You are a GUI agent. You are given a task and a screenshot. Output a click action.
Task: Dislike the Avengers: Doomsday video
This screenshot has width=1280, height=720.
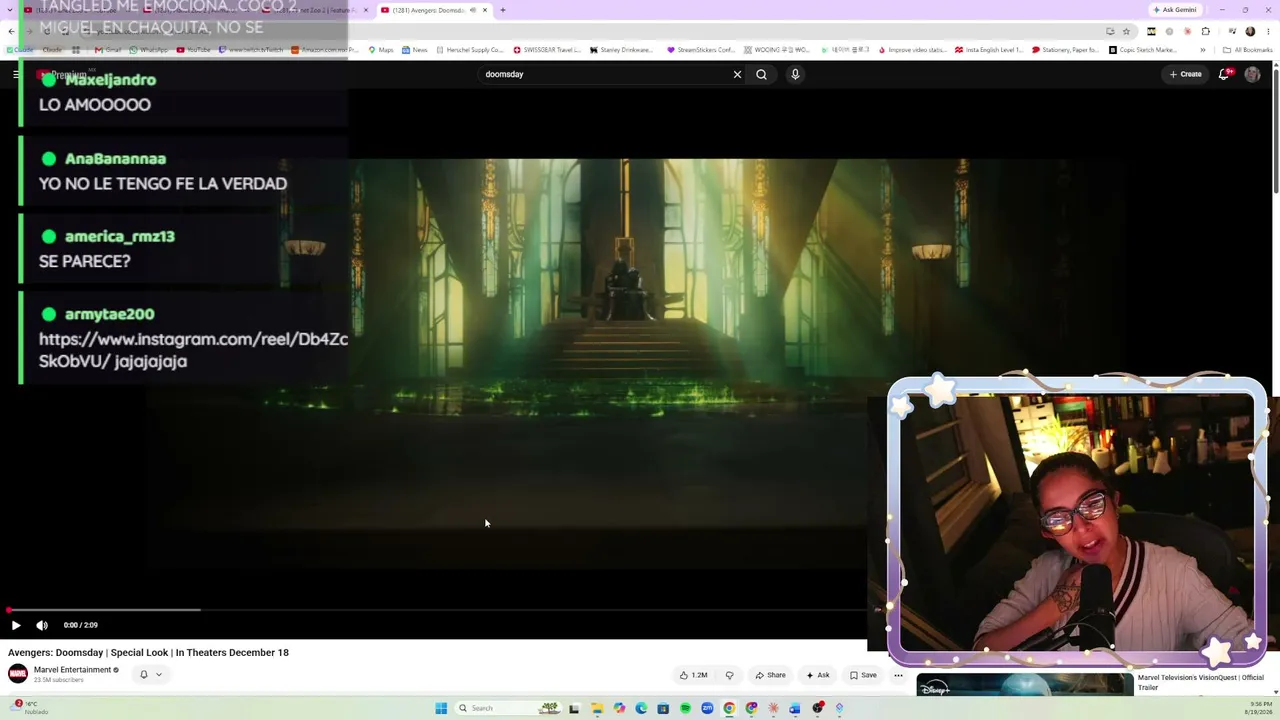pyautogui.click(x=729, y=675)
